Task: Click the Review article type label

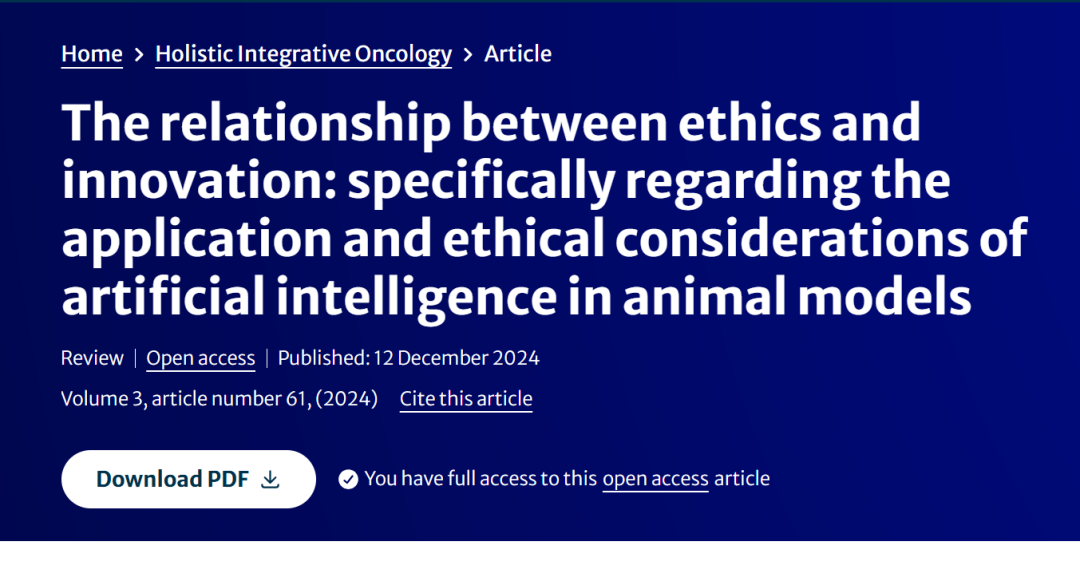Action: [x=92, y=358]
